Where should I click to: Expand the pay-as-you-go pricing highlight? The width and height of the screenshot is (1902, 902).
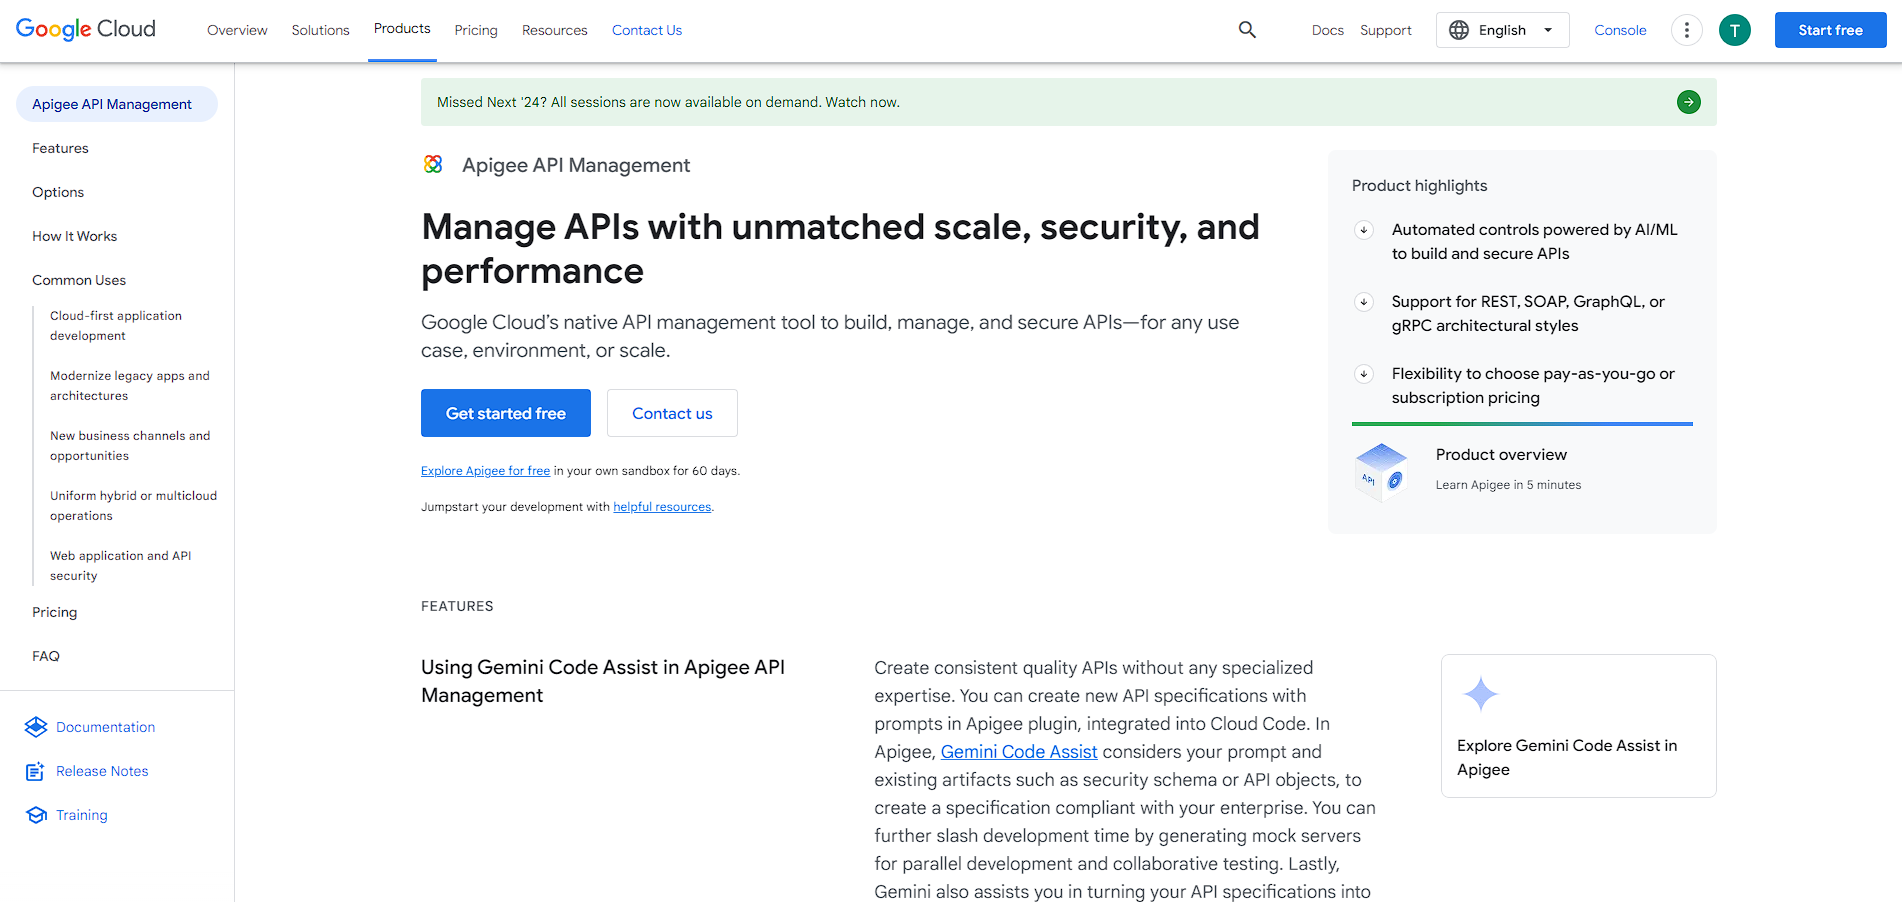[1363, 374]
